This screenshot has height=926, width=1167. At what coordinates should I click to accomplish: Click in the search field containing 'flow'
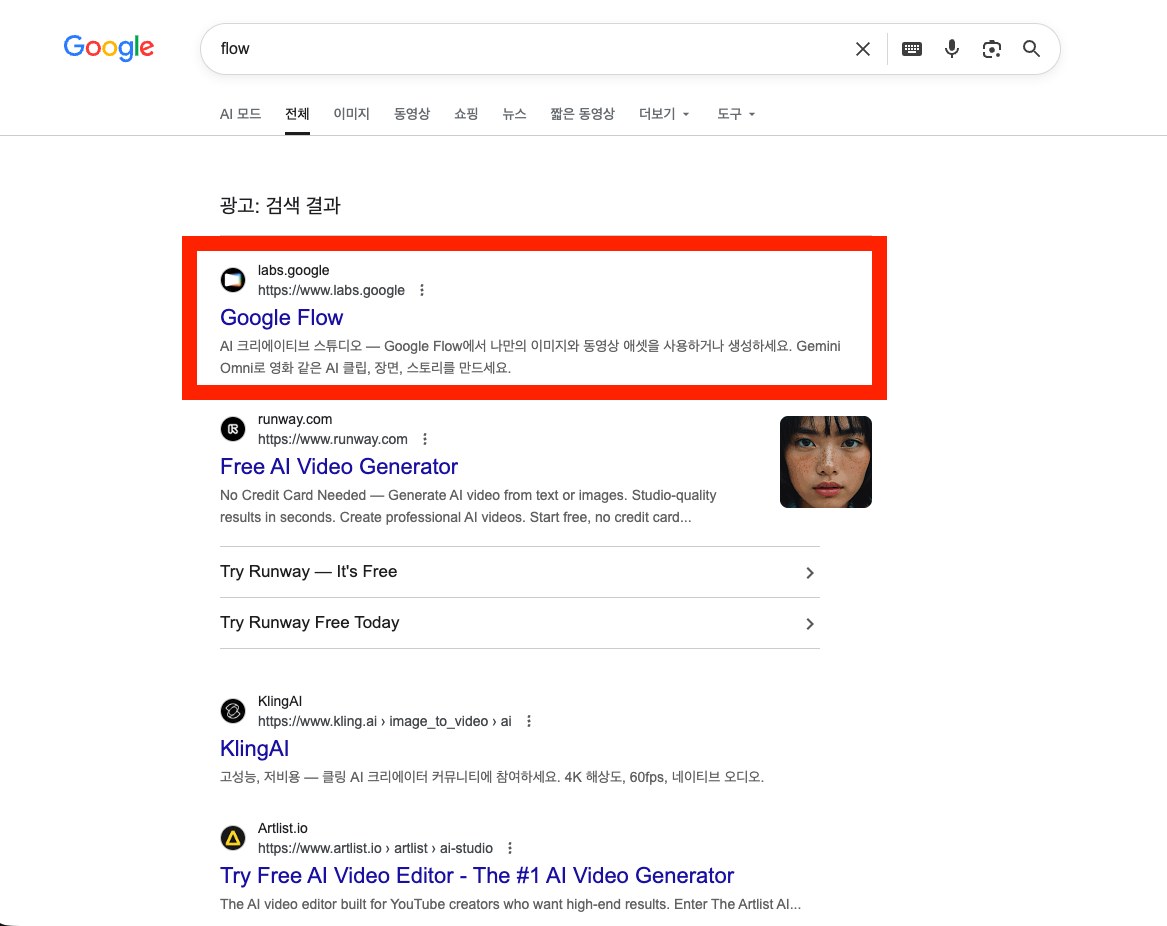tap(532, 49)
